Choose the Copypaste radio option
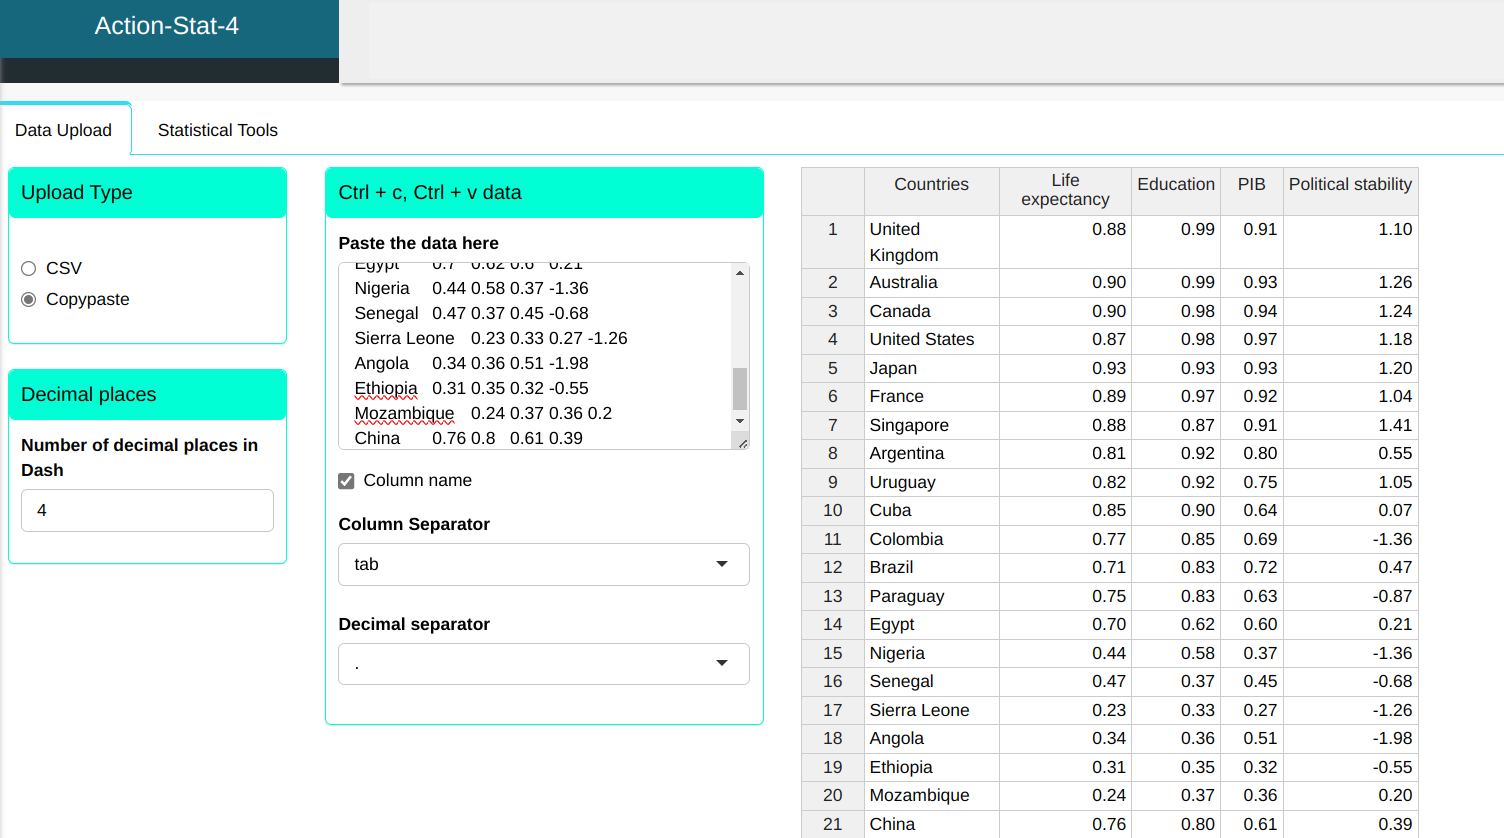The image size is (1504, 838). 29,299
